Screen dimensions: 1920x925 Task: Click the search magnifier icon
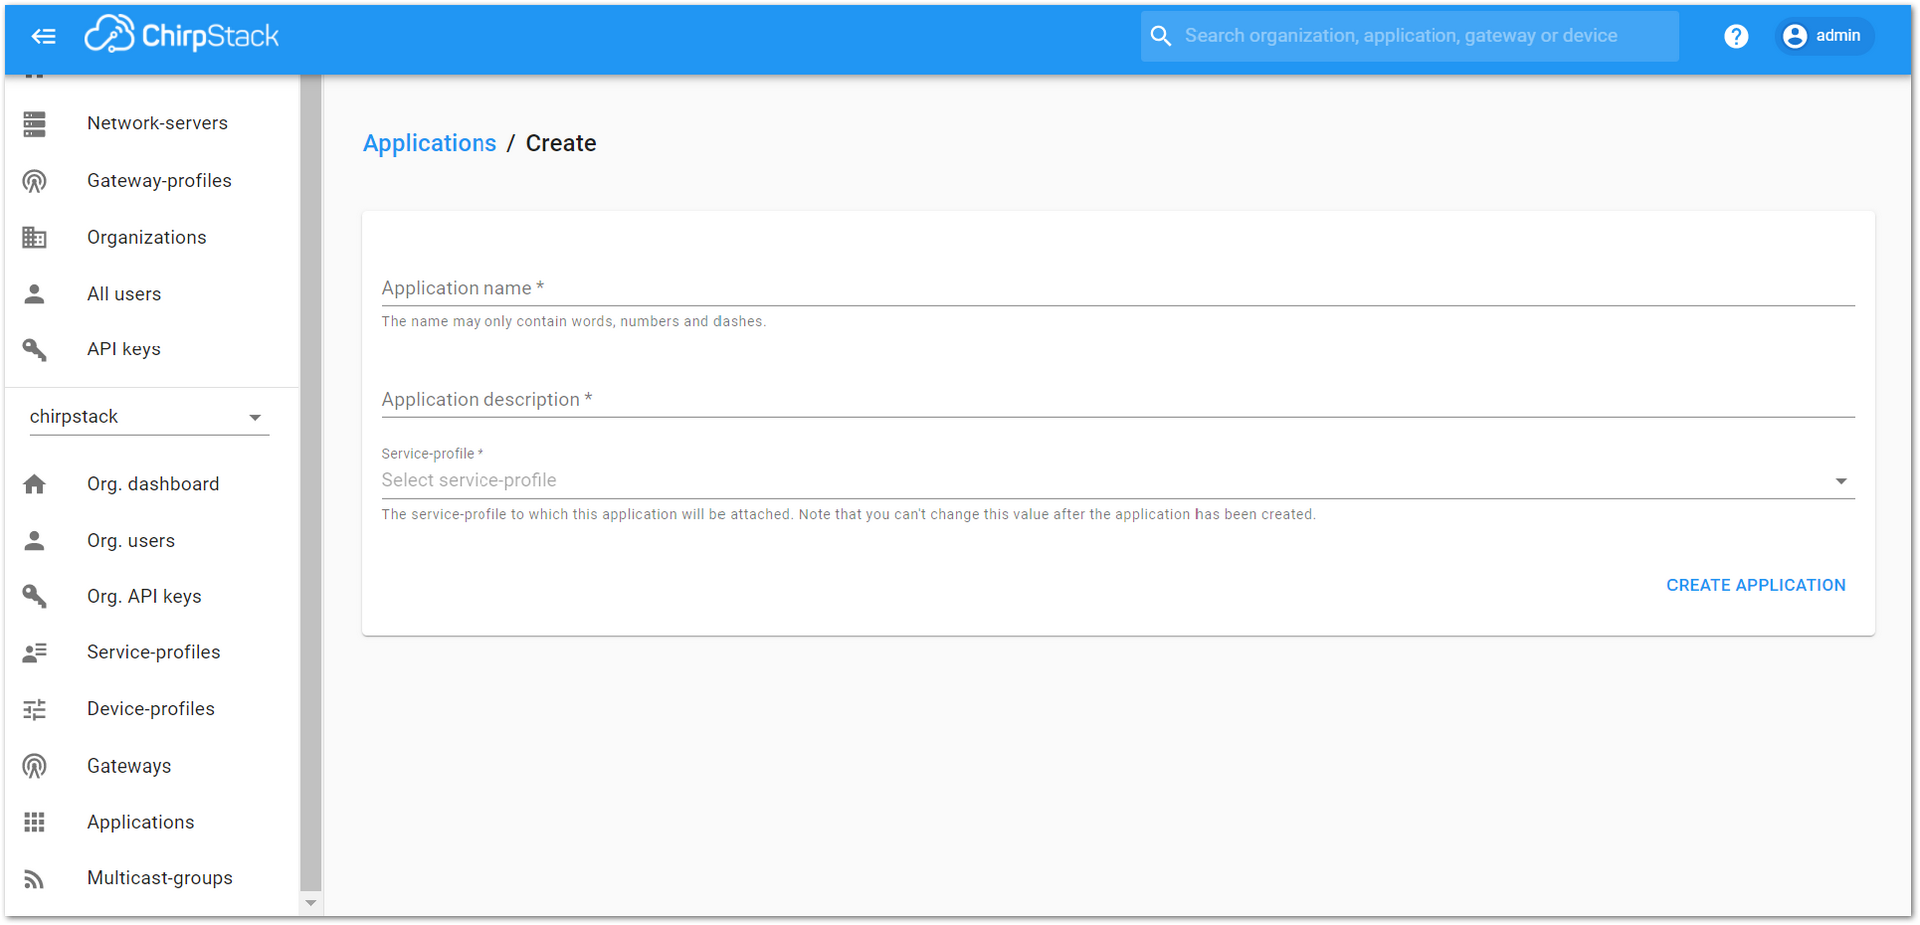(1160, 36)
